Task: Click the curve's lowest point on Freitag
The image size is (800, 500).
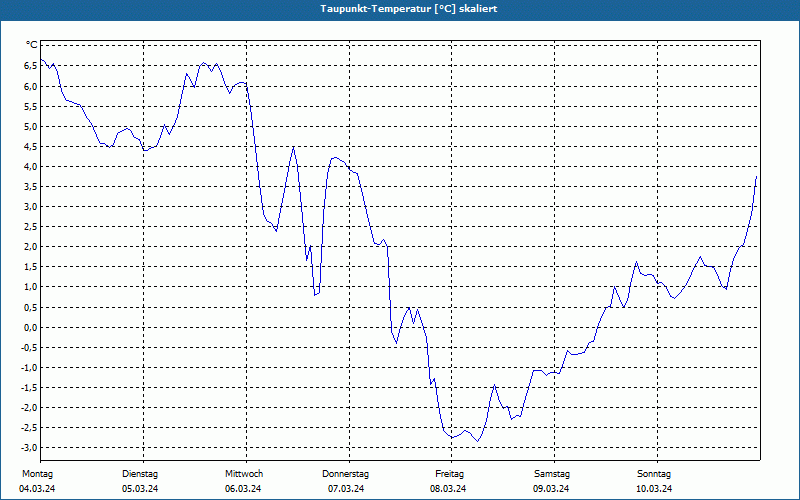Action: click(478, 441)
